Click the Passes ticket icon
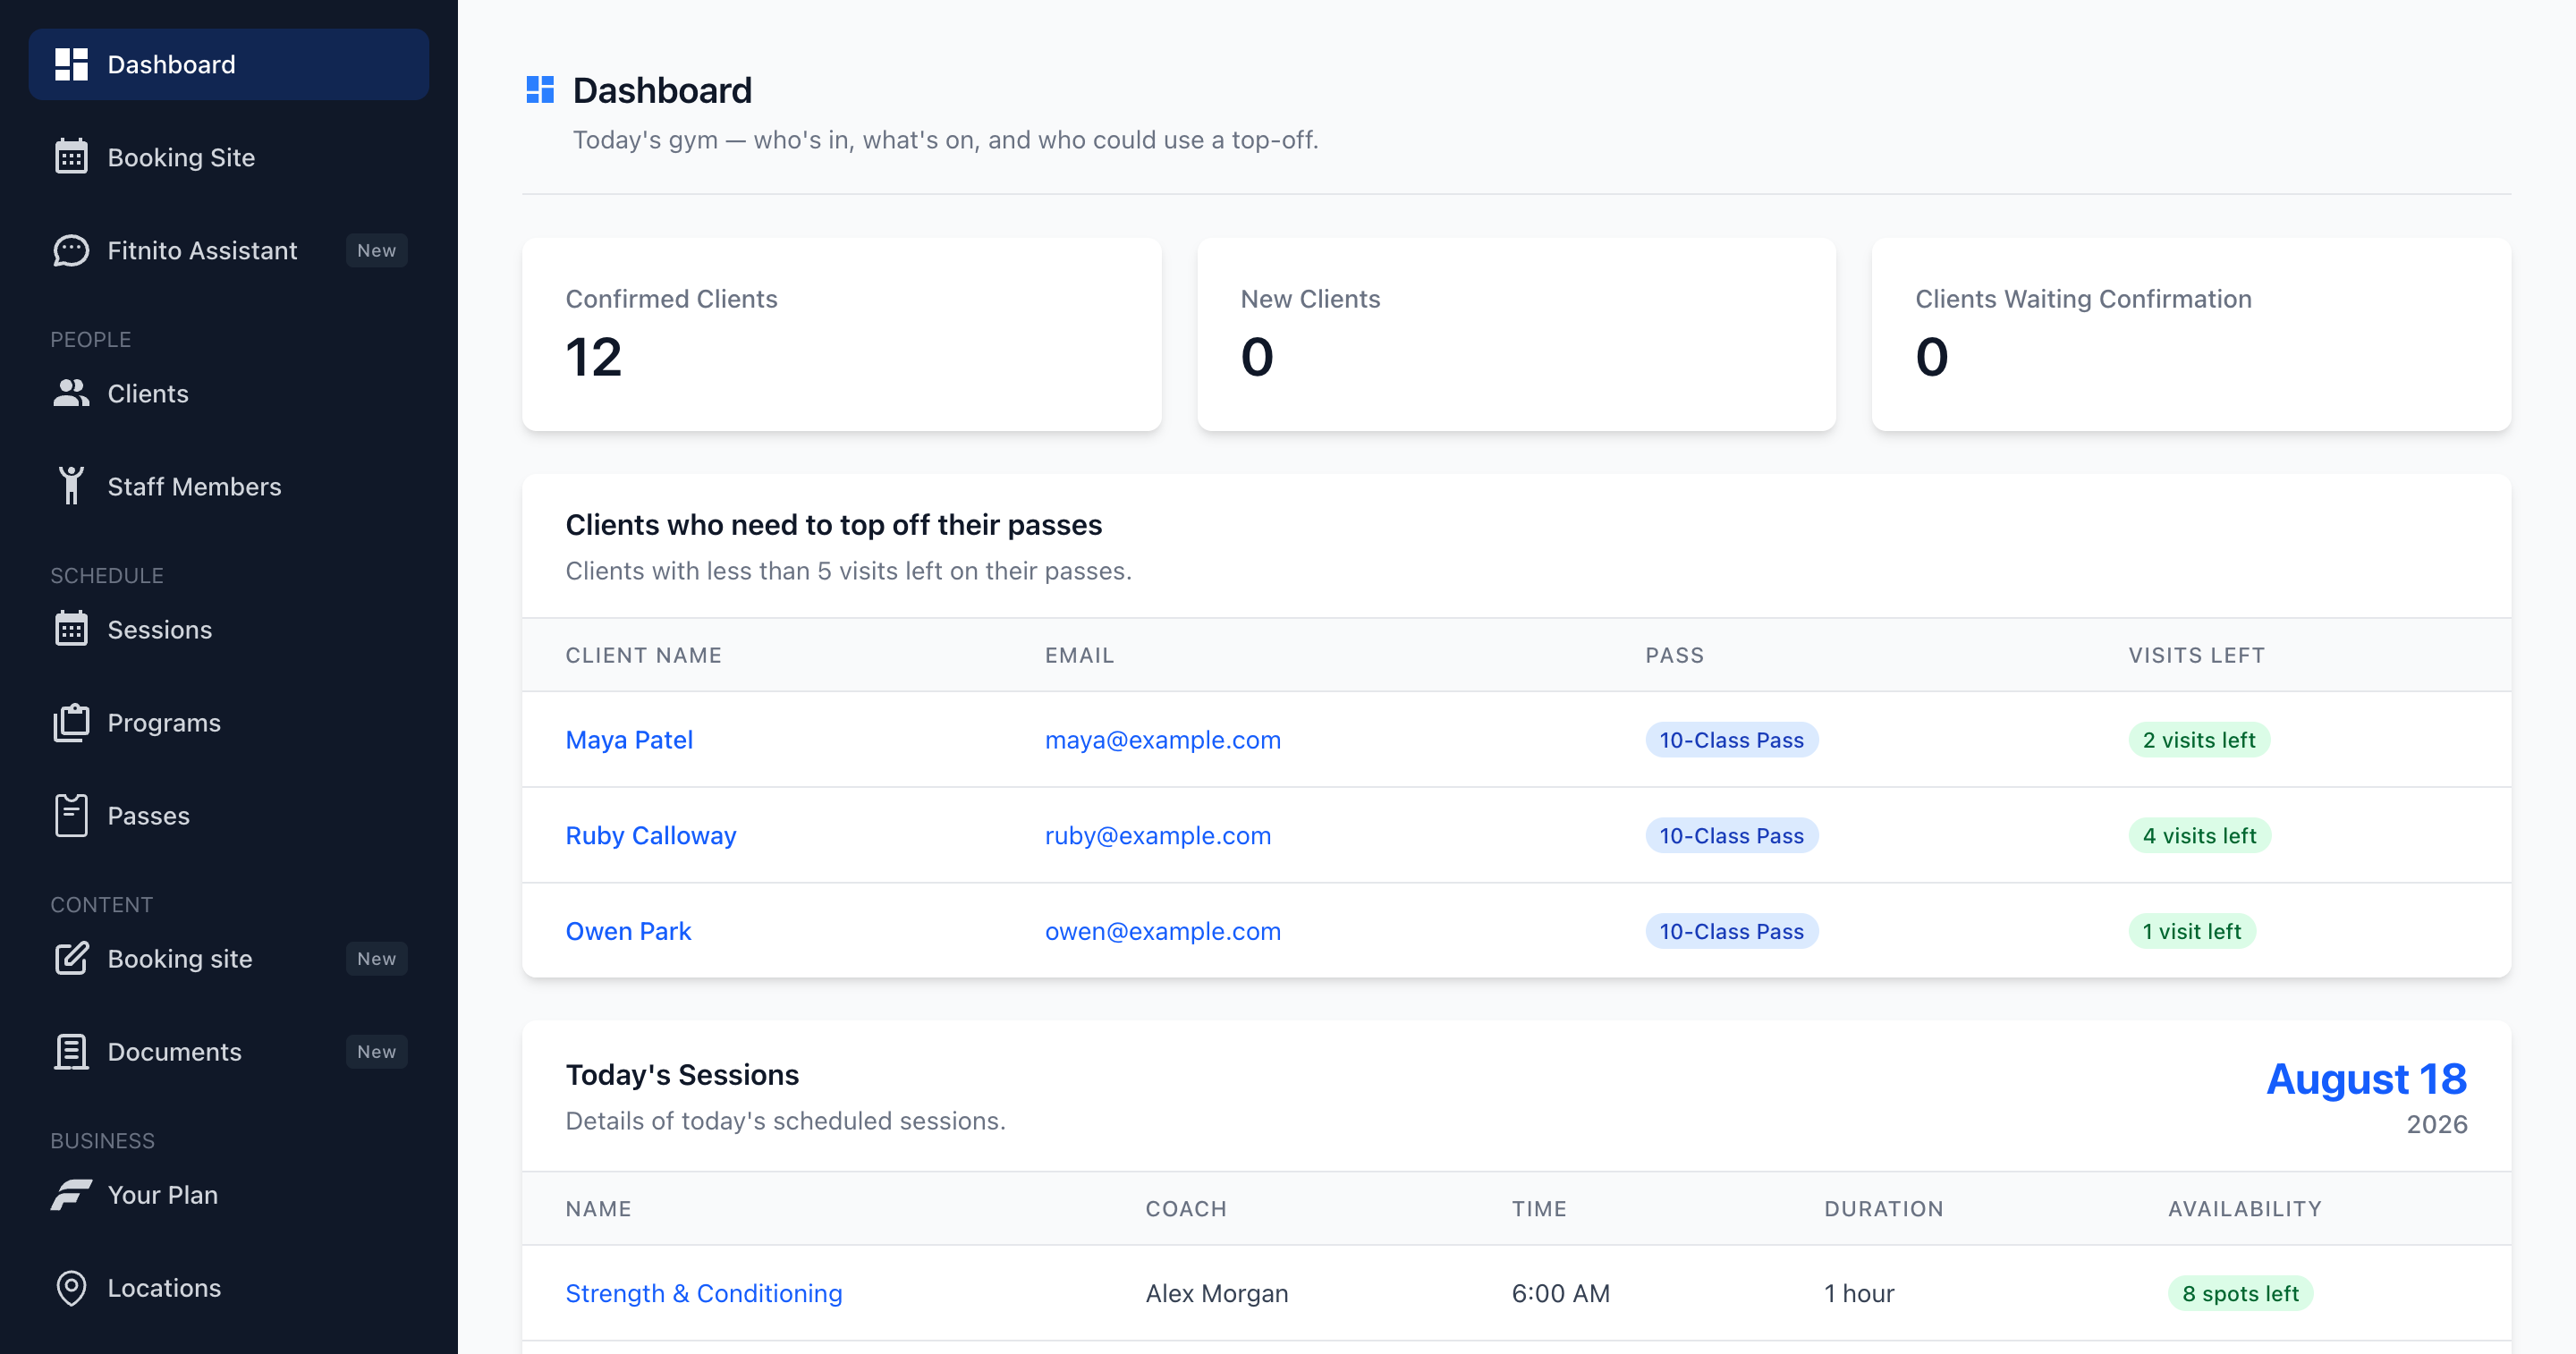The image size is (2576, 1354). [x=71, y=815]
